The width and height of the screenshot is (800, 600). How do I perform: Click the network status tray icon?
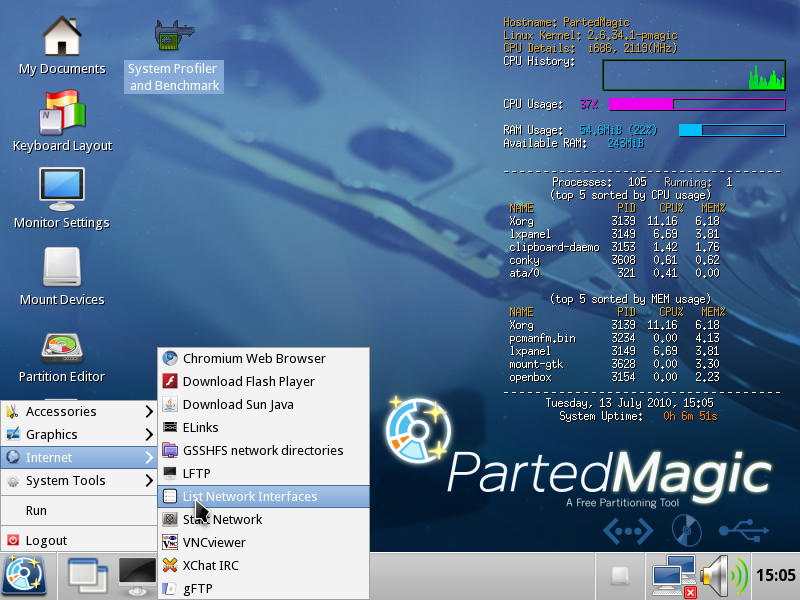pyautogui.click(x=673, y=576)
